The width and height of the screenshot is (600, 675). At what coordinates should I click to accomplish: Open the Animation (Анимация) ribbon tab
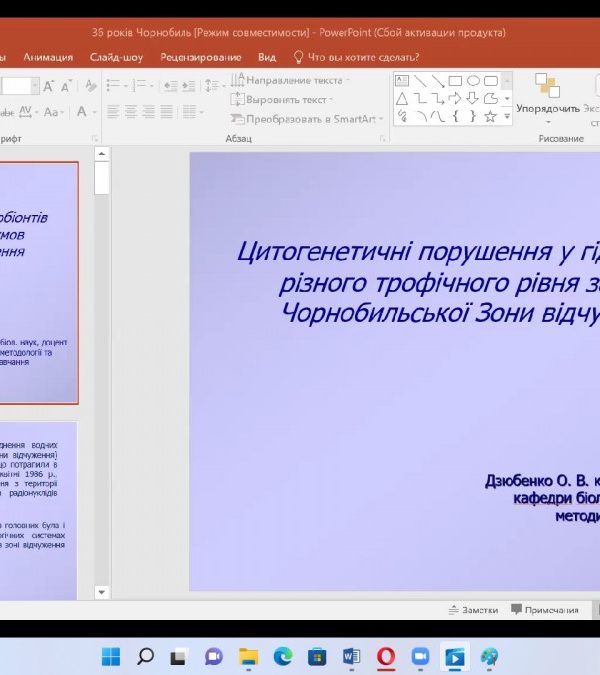(x=48, y=57)
